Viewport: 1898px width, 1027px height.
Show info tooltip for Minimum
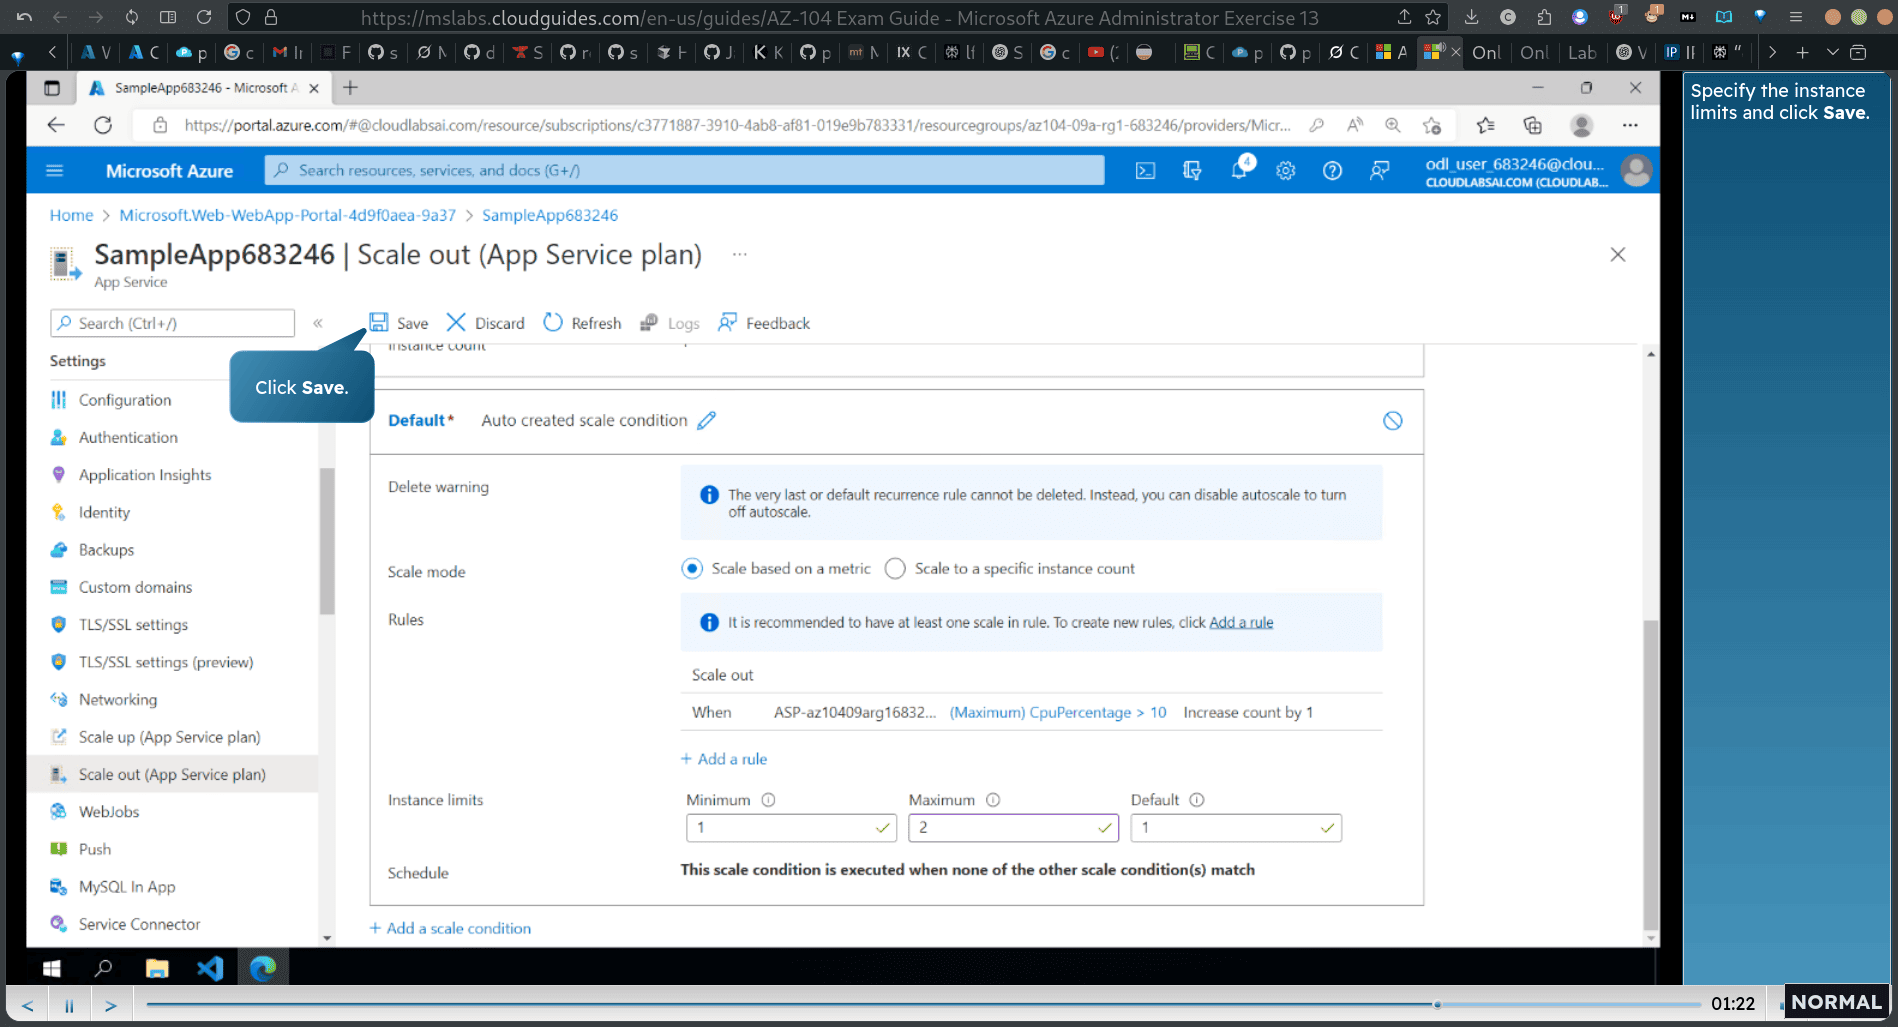click(768, 800)
